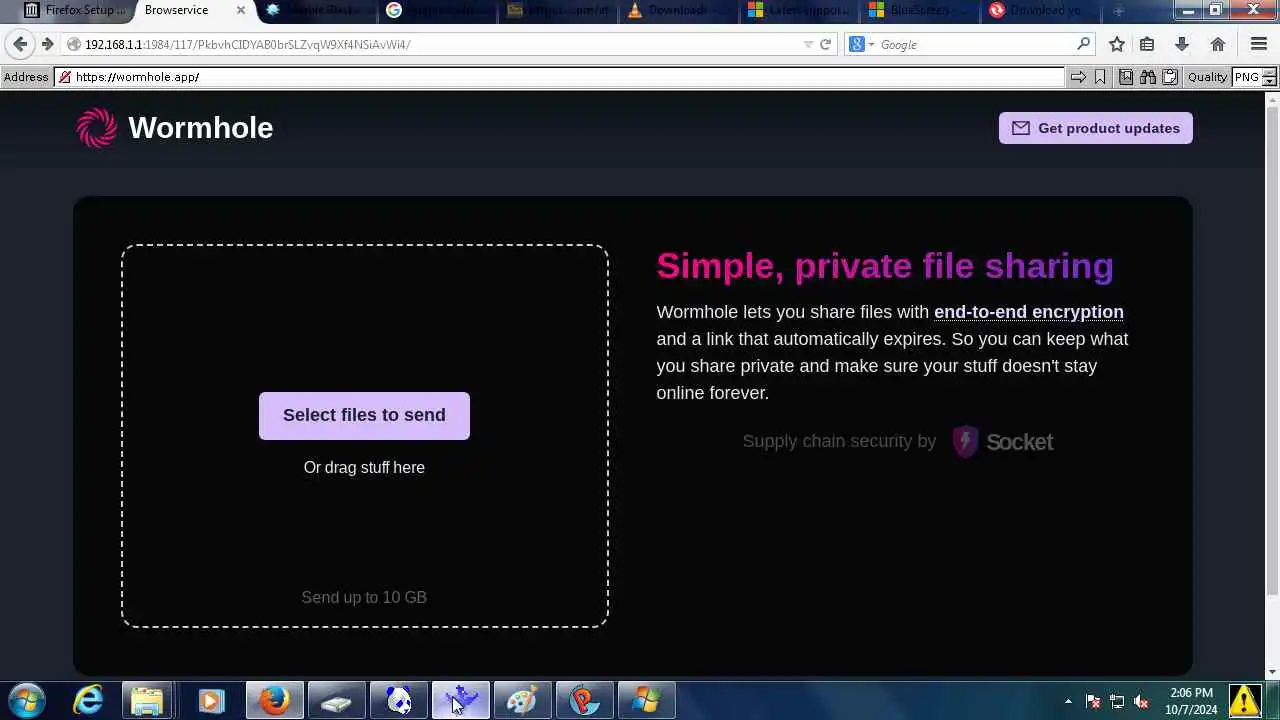Open the panda application in taskbar

pos(399,700)
